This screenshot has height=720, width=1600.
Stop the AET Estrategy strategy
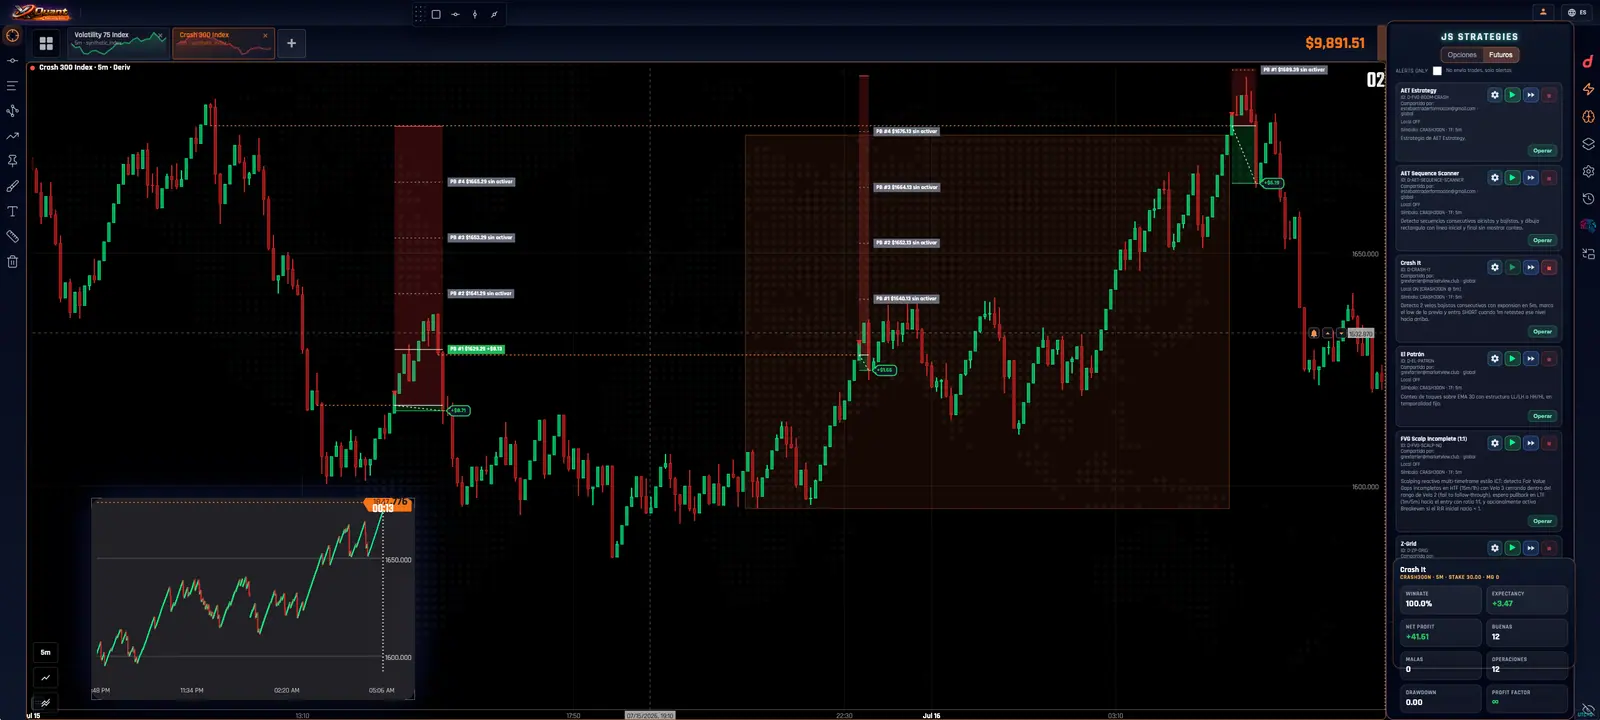coord(1548,95)
